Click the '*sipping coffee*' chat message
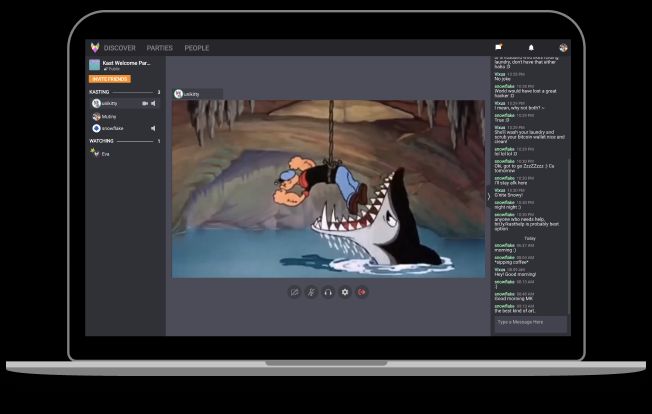 (511, 262)
